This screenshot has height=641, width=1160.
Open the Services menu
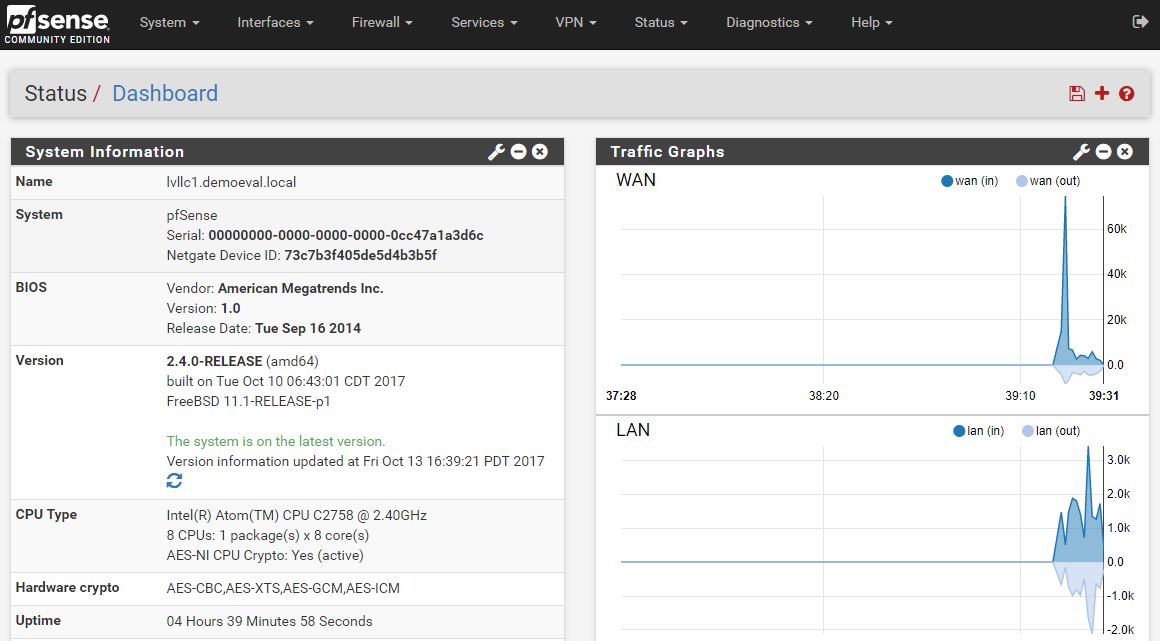click(484, 22)
